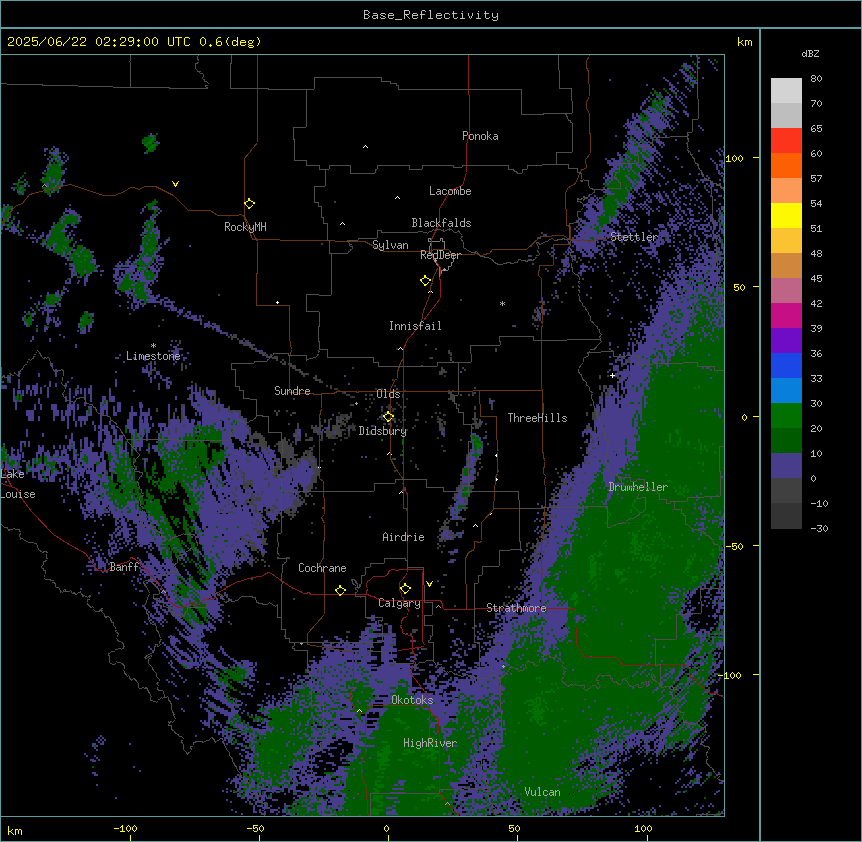Click the Okotoks label
Viewport: 862px width, 842px height.
412,700
